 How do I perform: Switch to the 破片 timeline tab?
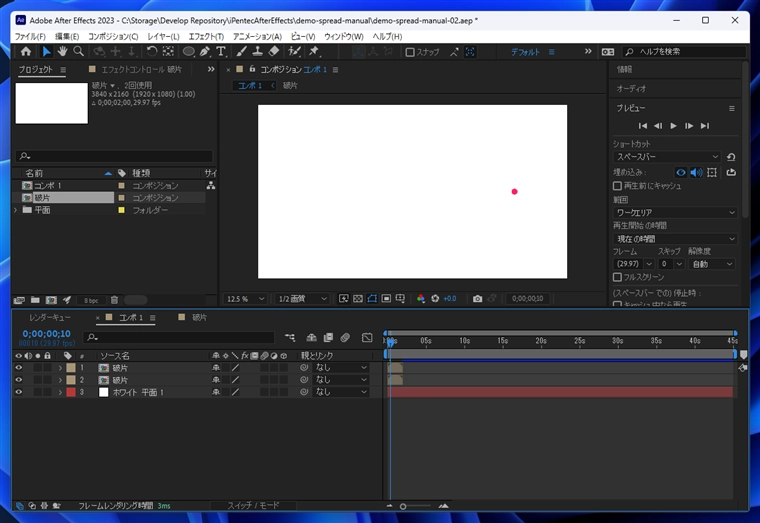199,317
